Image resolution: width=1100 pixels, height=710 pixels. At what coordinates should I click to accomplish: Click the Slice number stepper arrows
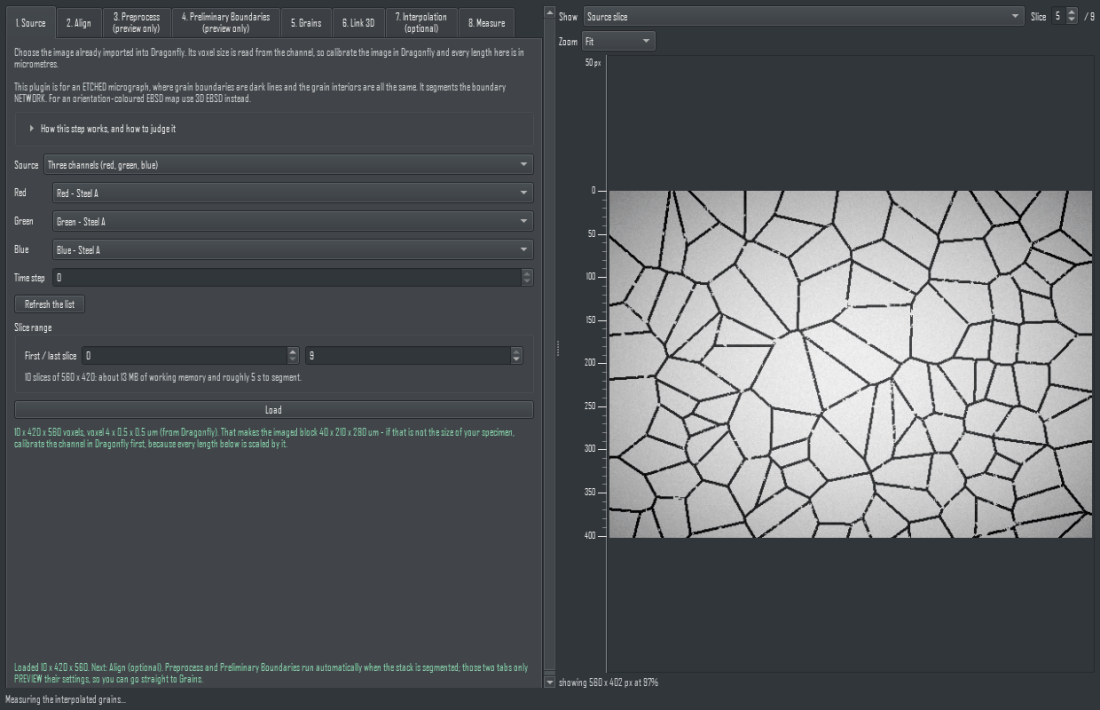tap(1071, 16)
